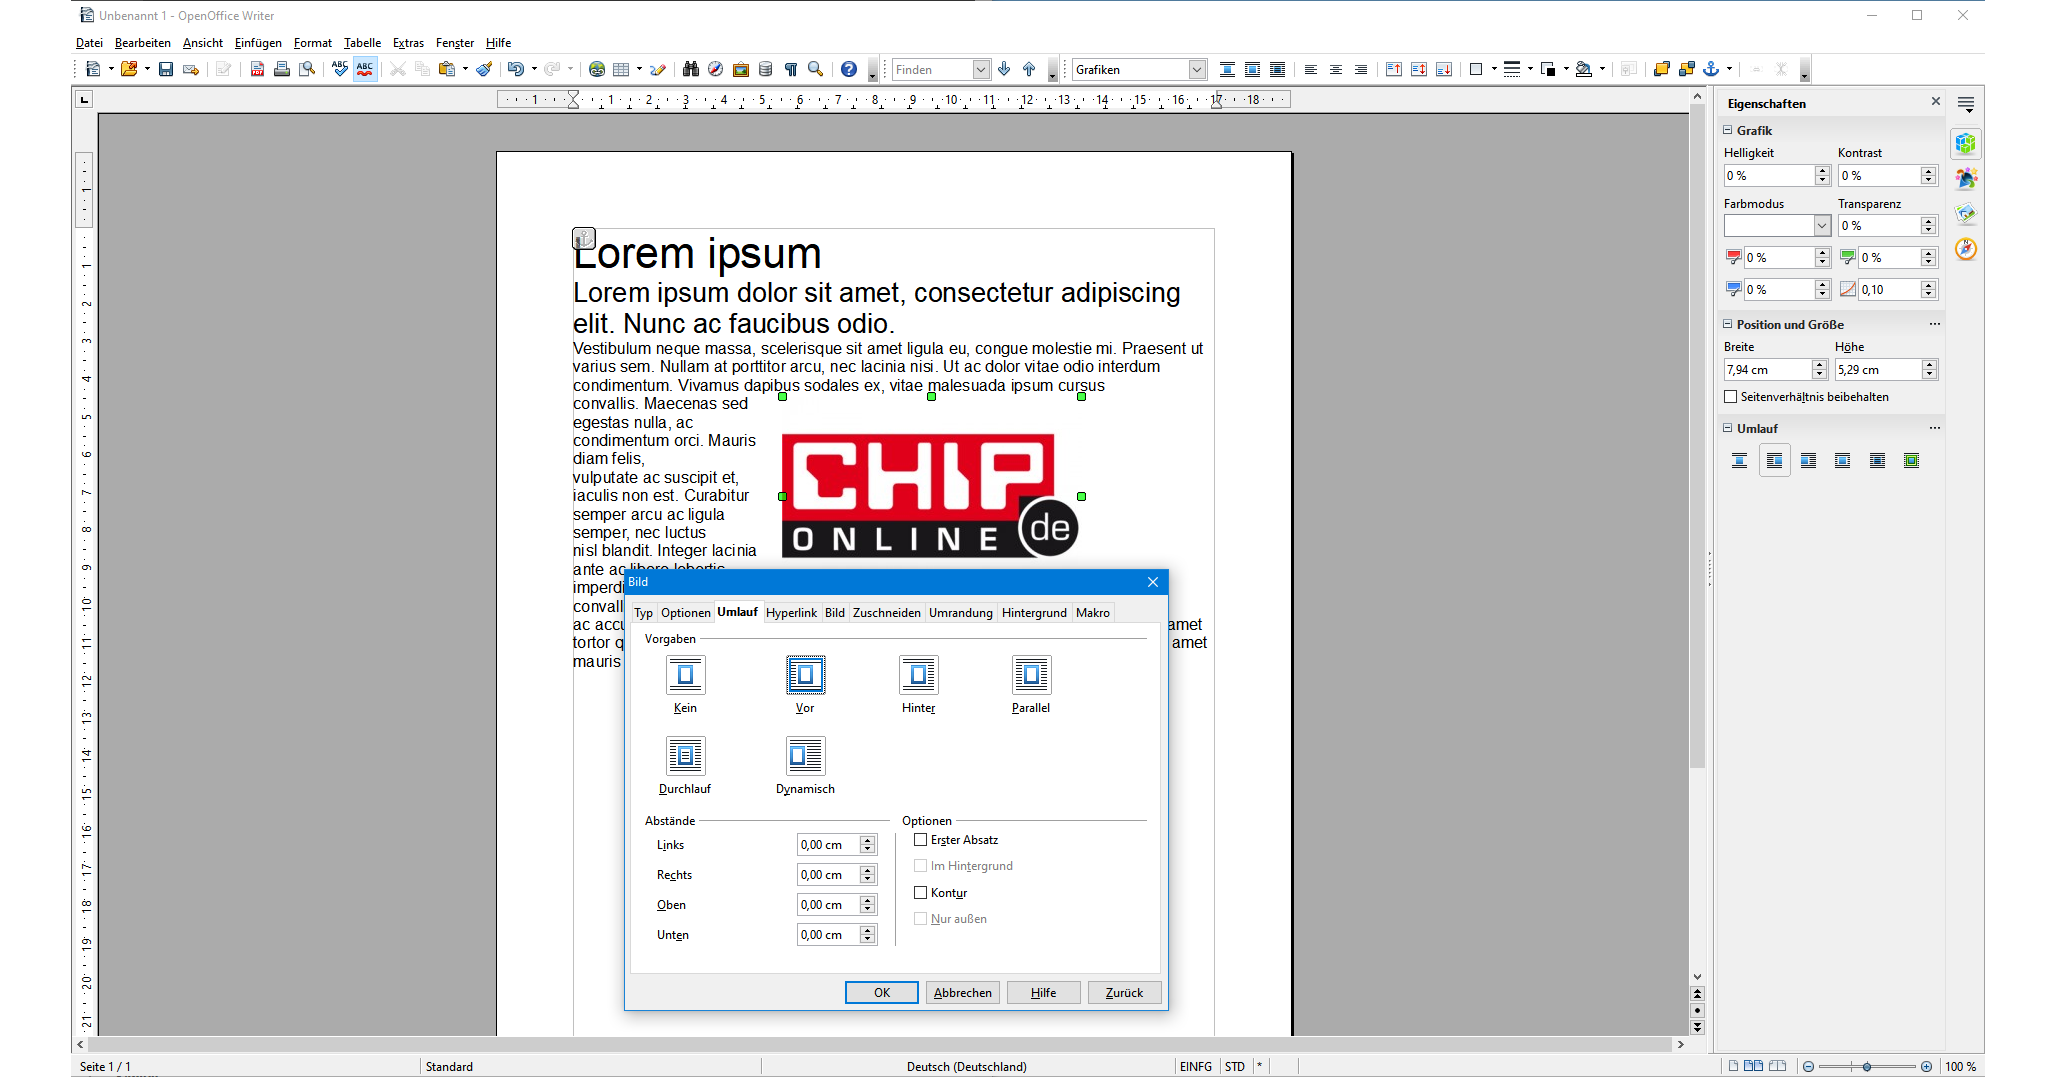Select the Parallel wrap preset icon

tap(1031, 676)
